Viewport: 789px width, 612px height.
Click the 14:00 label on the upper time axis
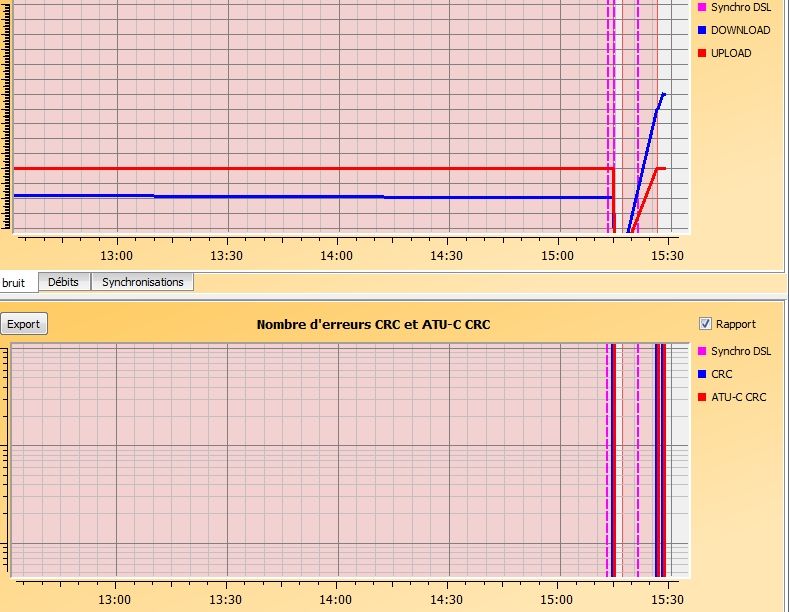(x=337, y=256)
